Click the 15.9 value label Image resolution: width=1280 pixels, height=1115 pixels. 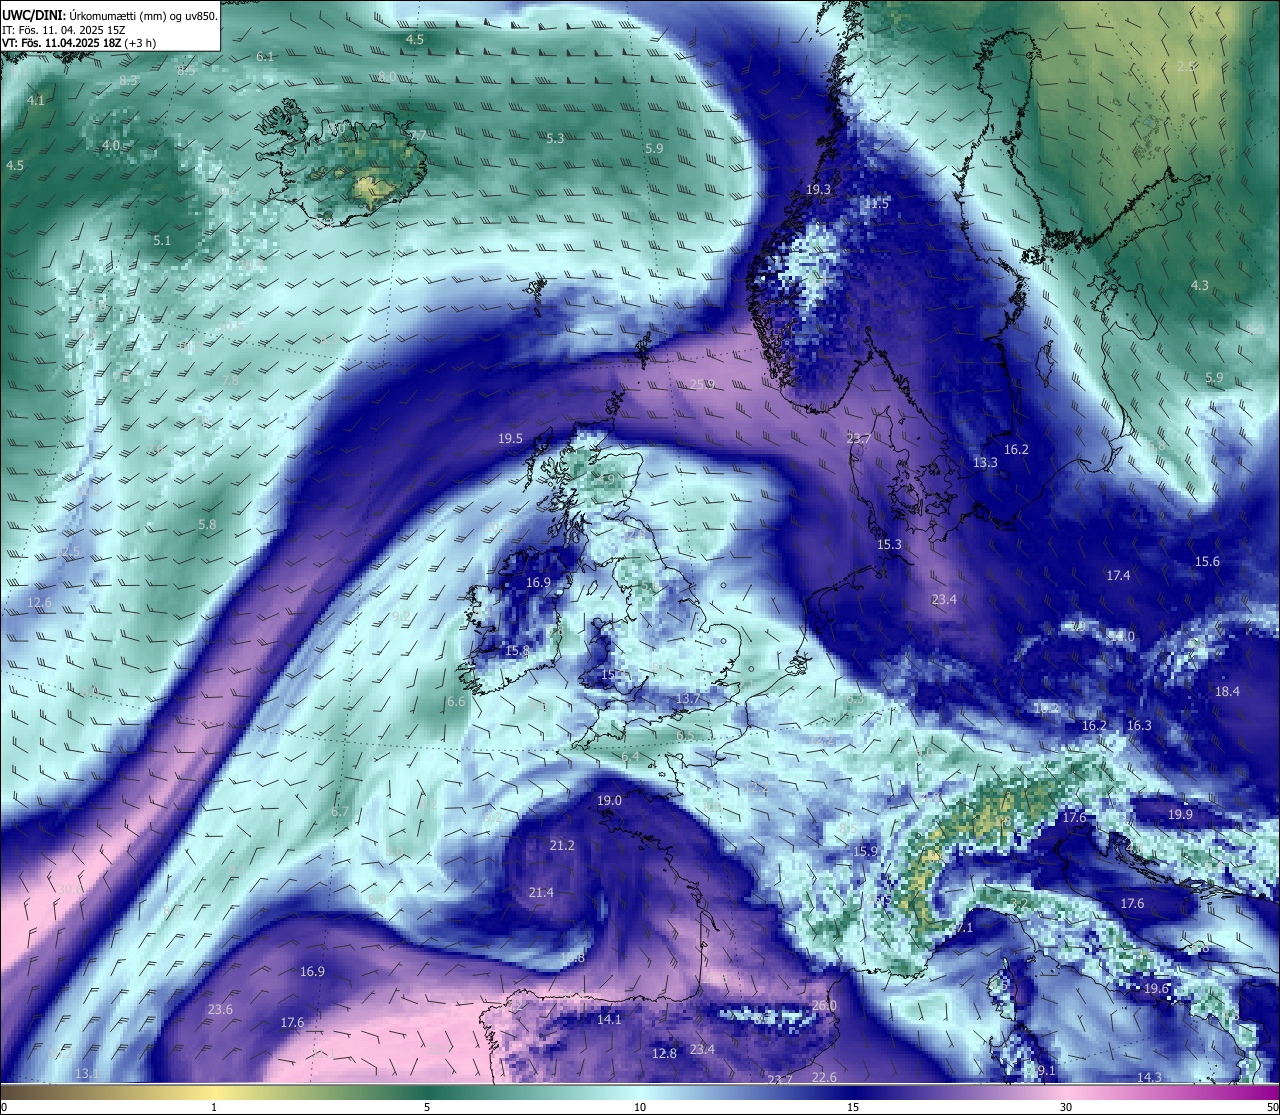click(x=865, y=851)
